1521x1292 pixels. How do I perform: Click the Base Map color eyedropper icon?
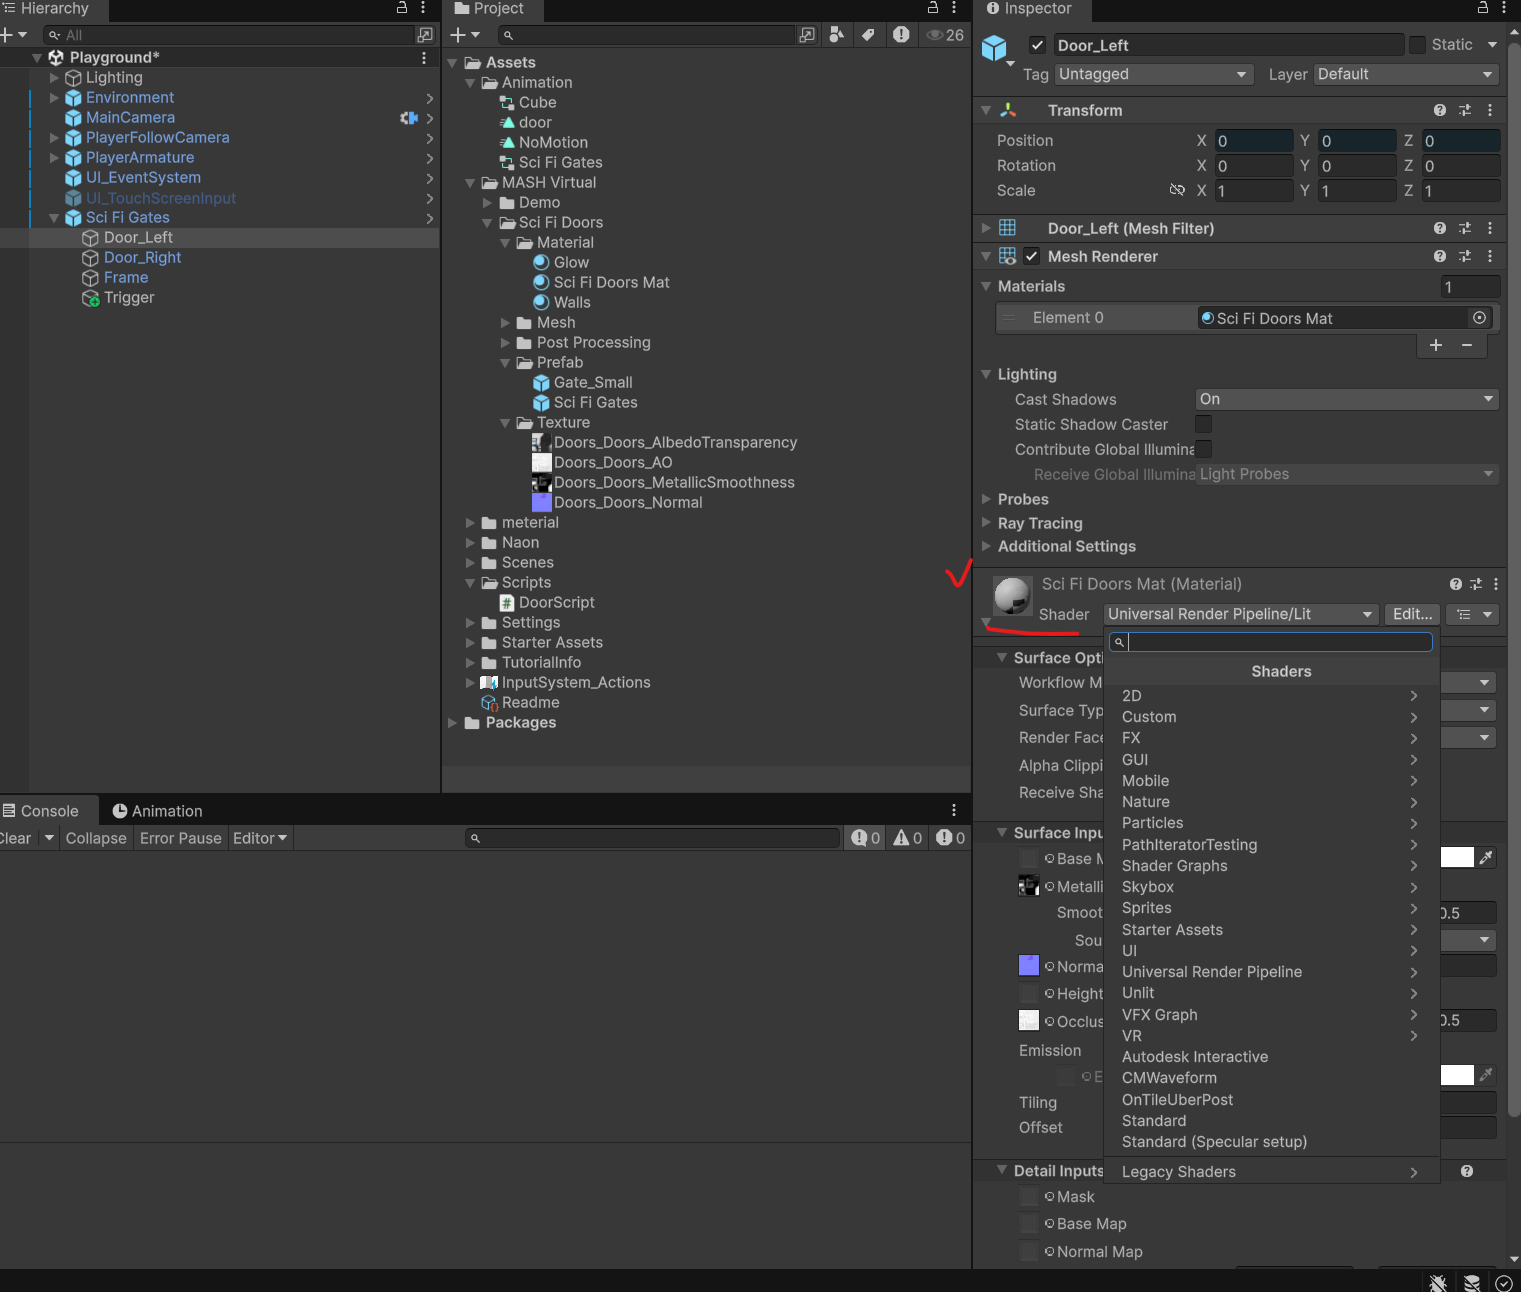click(x=1486, y=857)
